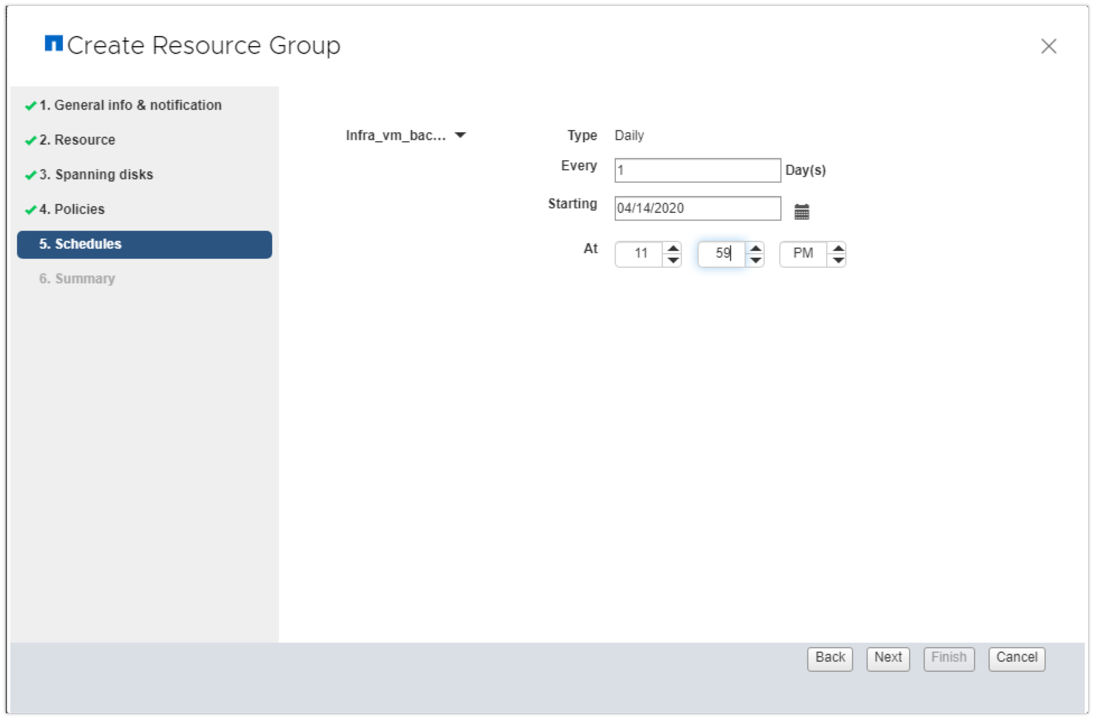Decrease the minute value with down arrow
Image resolution: width=1094 pixels, height=719 pixels.
click(x=755, y=260)
